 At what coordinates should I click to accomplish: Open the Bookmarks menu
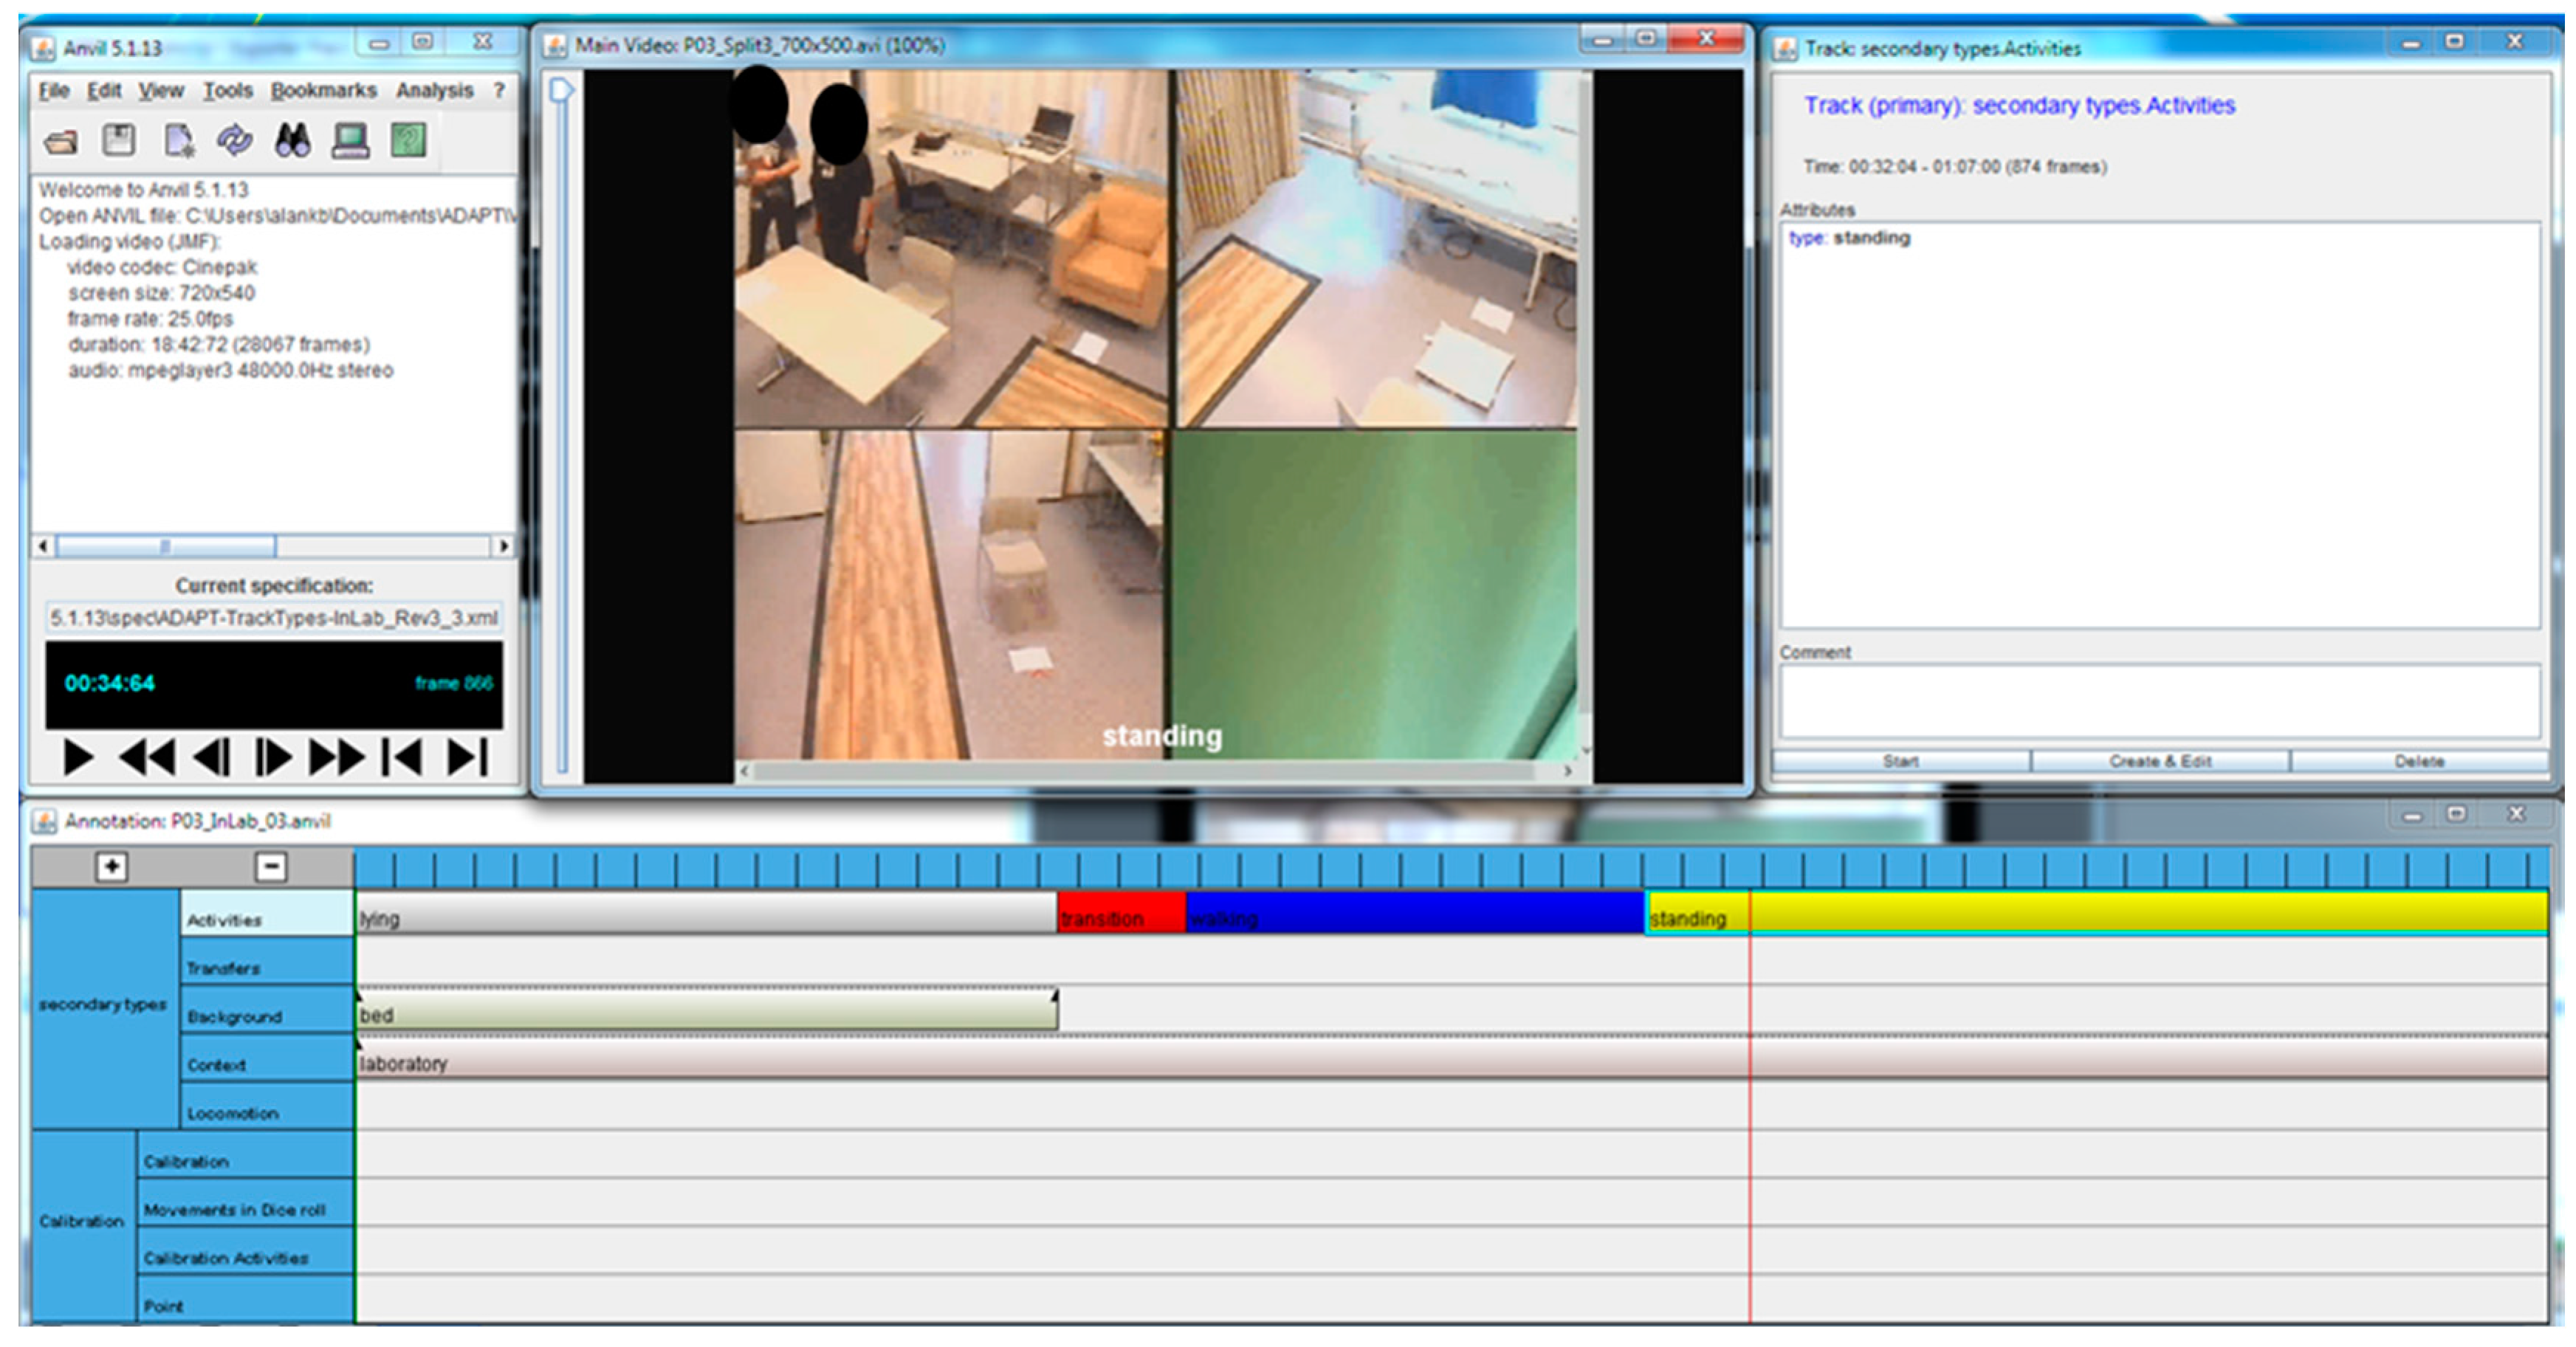coord(323,90)
